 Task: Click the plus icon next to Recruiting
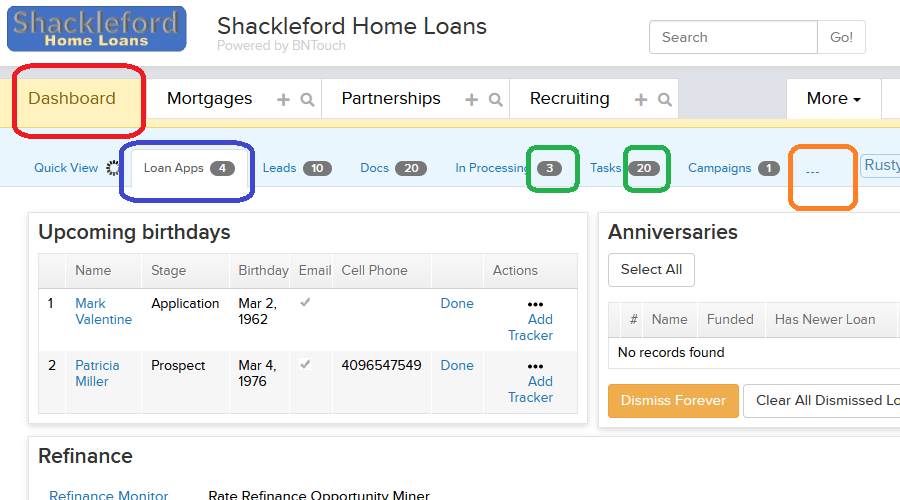click(641, 100)
